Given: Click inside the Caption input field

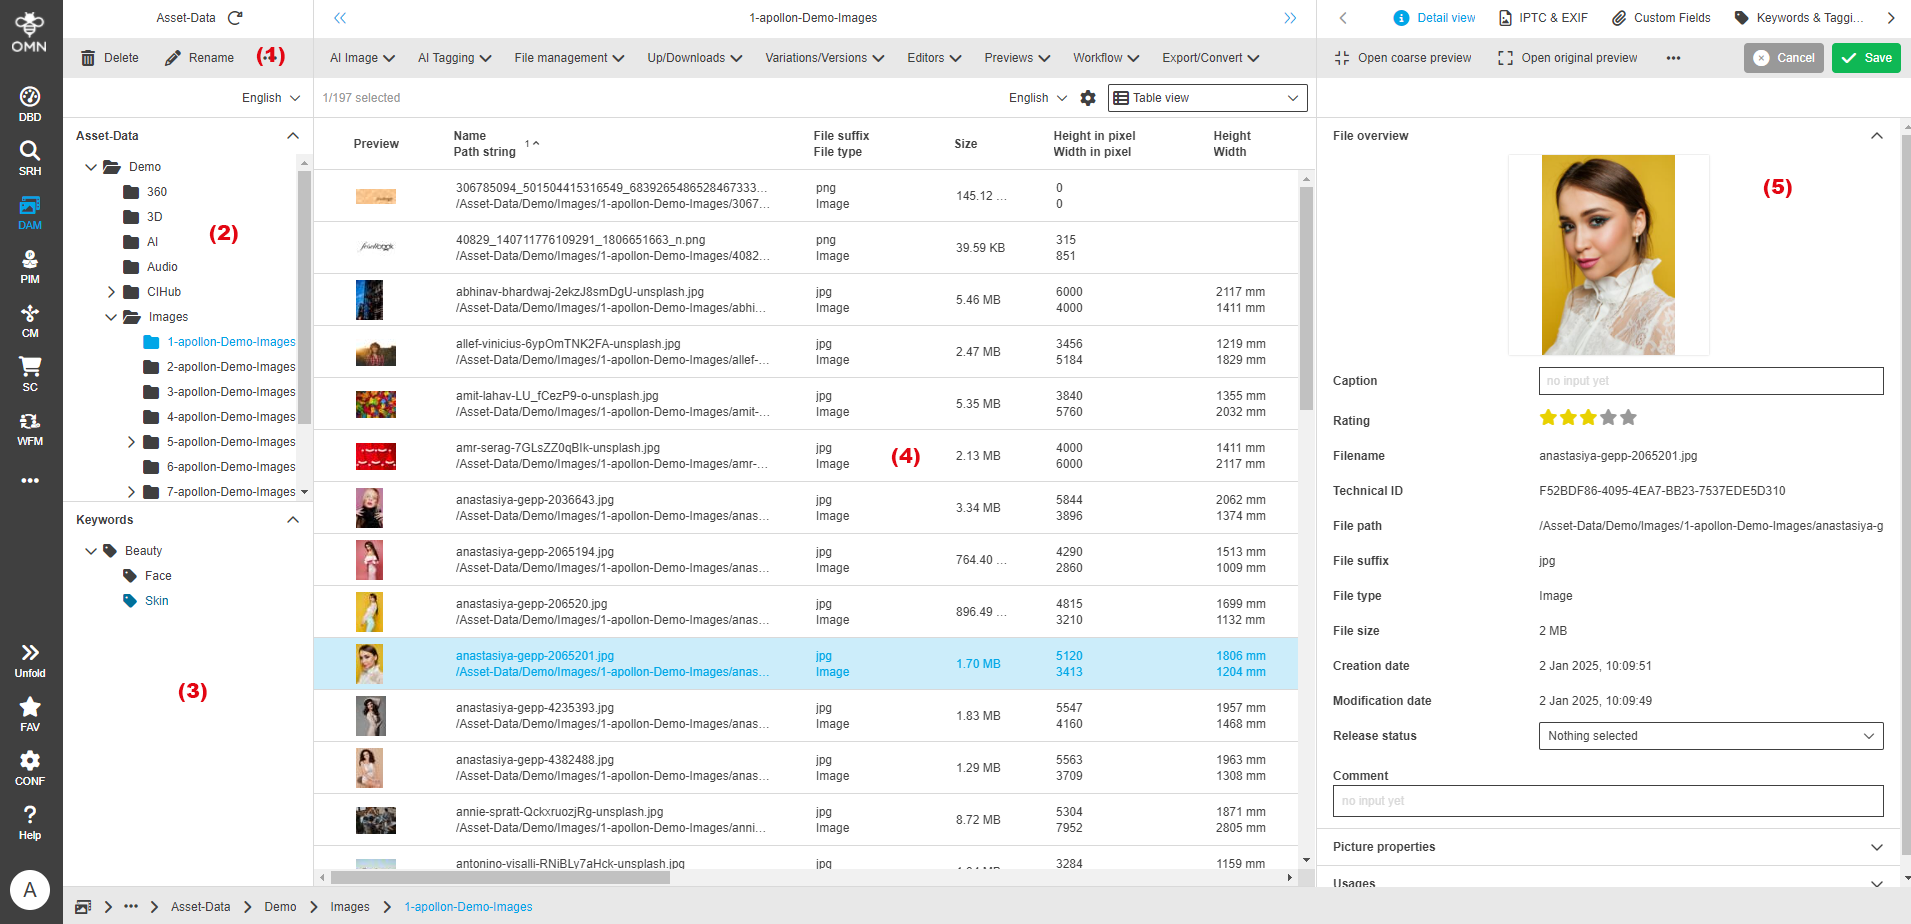Looking at the screenshot, I should tap(1709, 381).
